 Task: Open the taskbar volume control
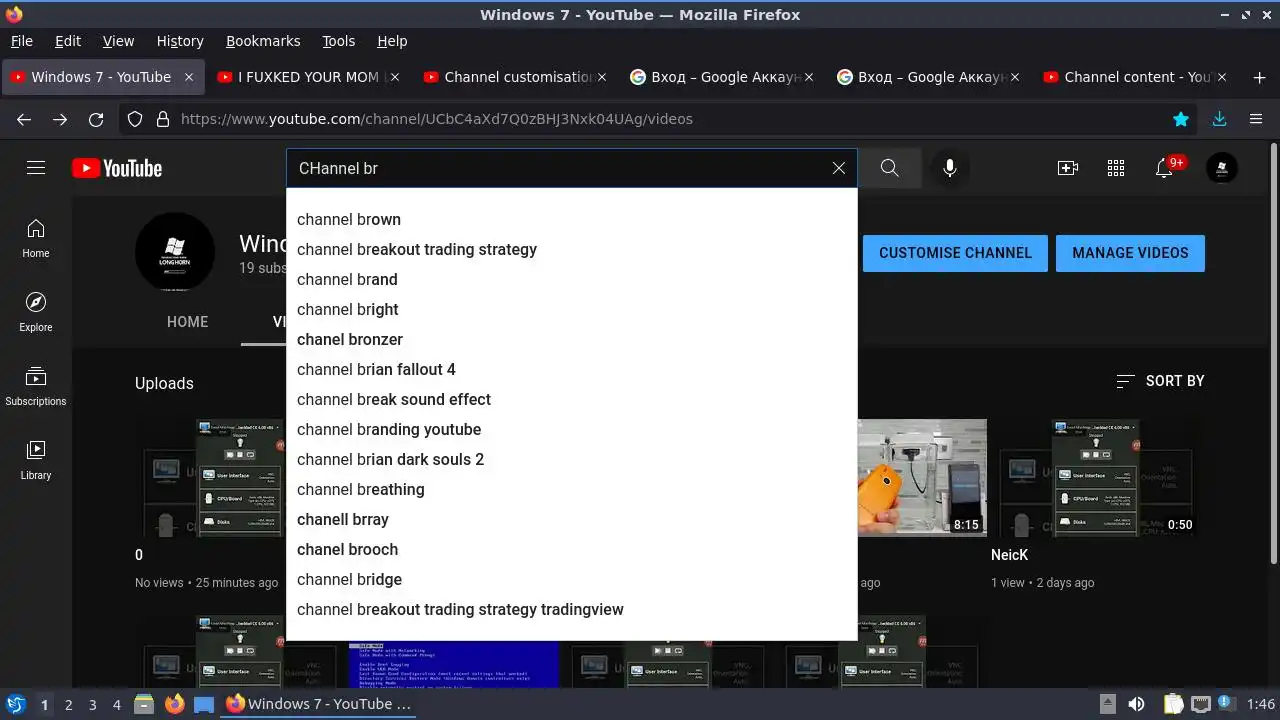click(x=1136, y=704)
